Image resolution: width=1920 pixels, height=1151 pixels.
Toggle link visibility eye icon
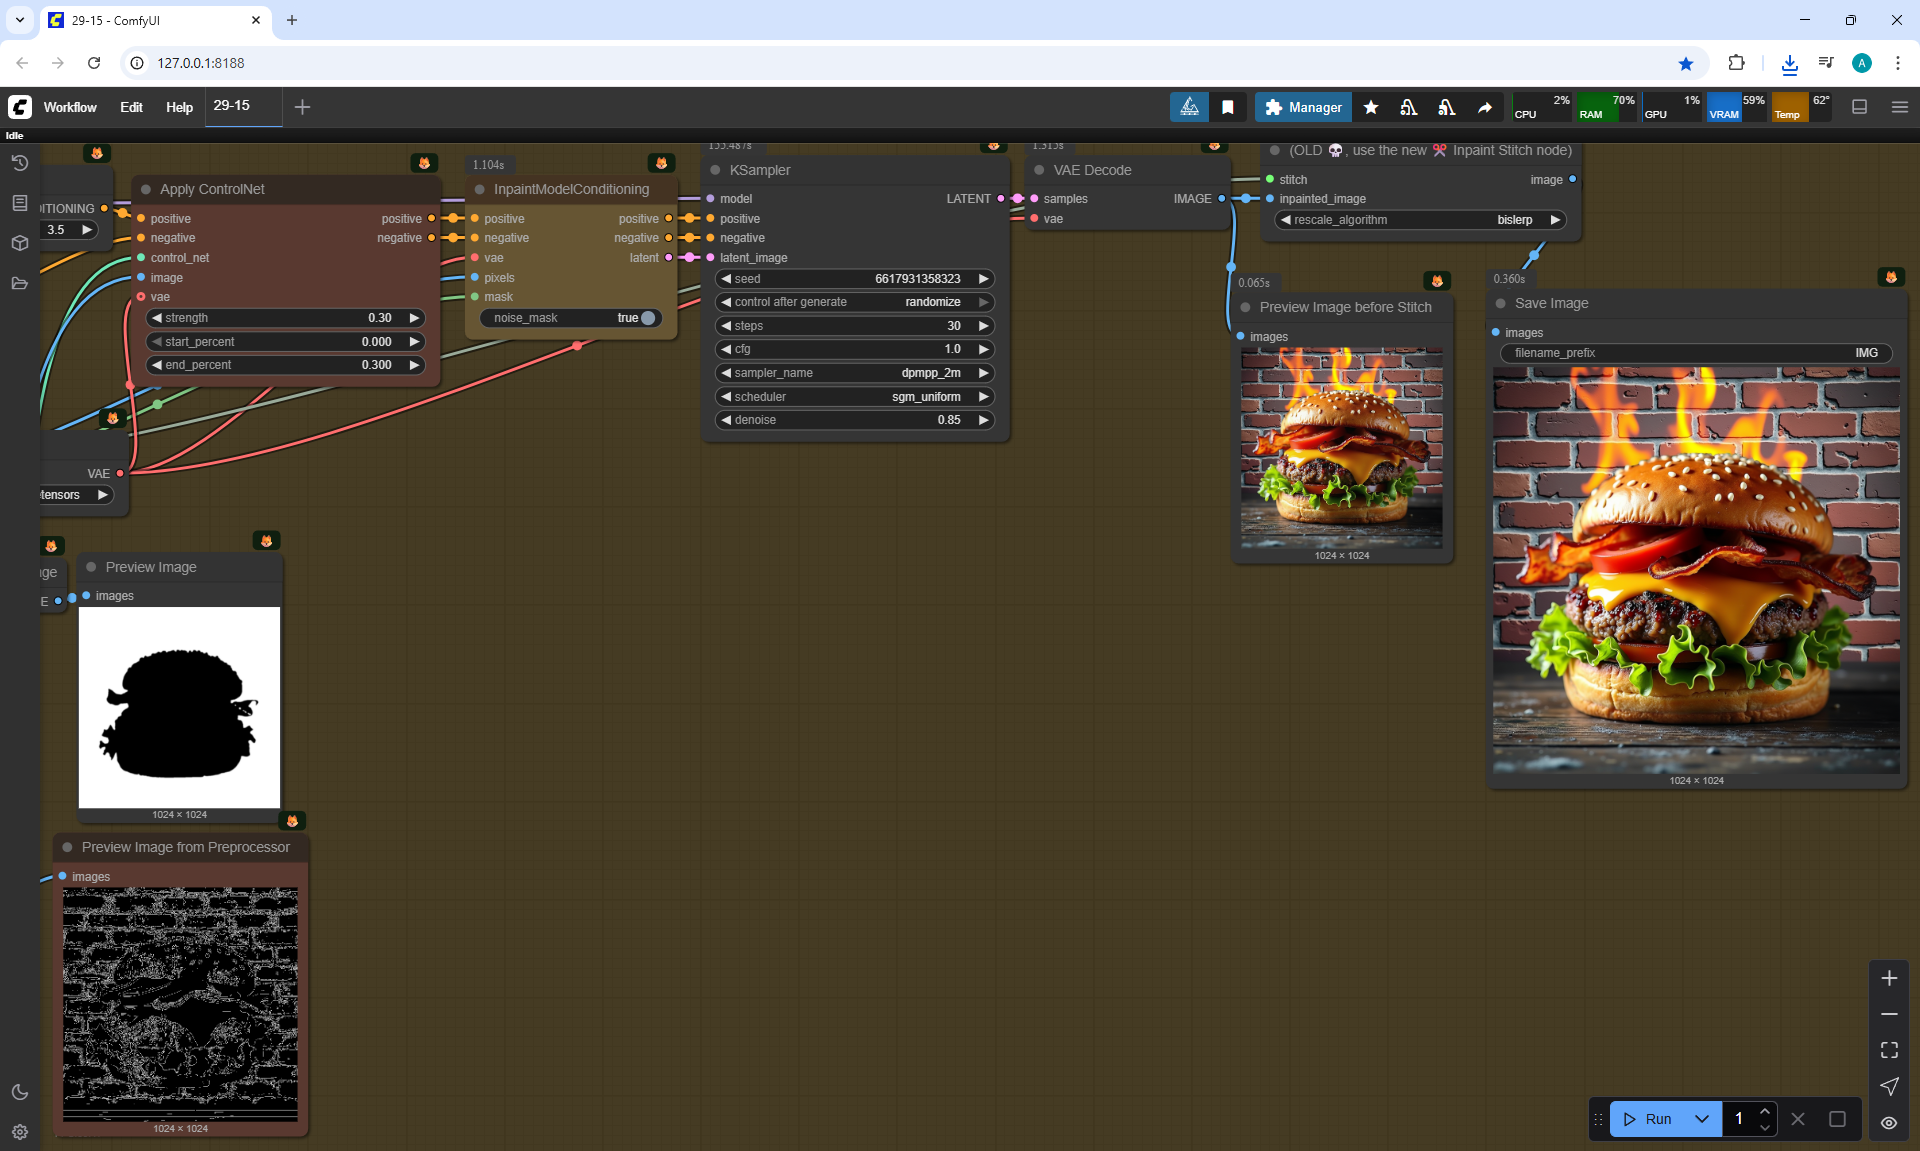tap(1889, 1122)
